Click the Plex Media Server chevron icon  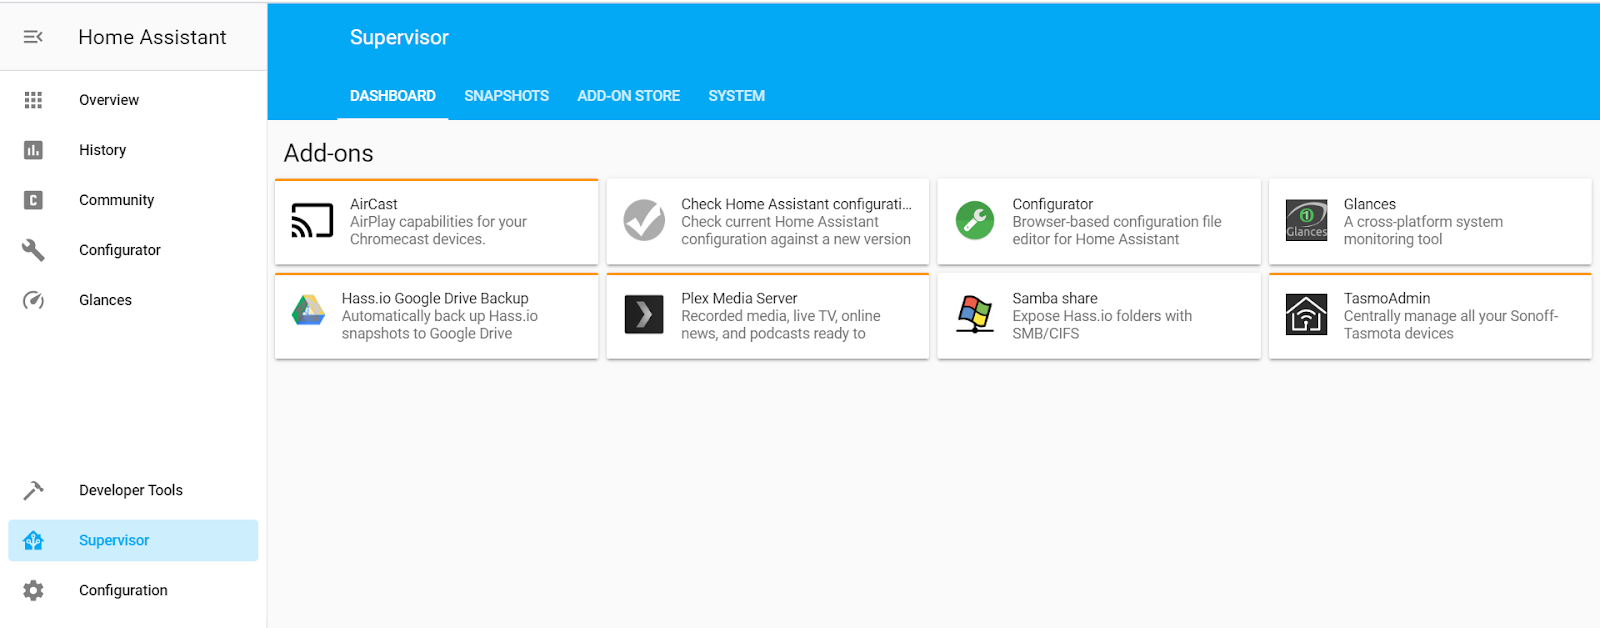tap(644, 314)
